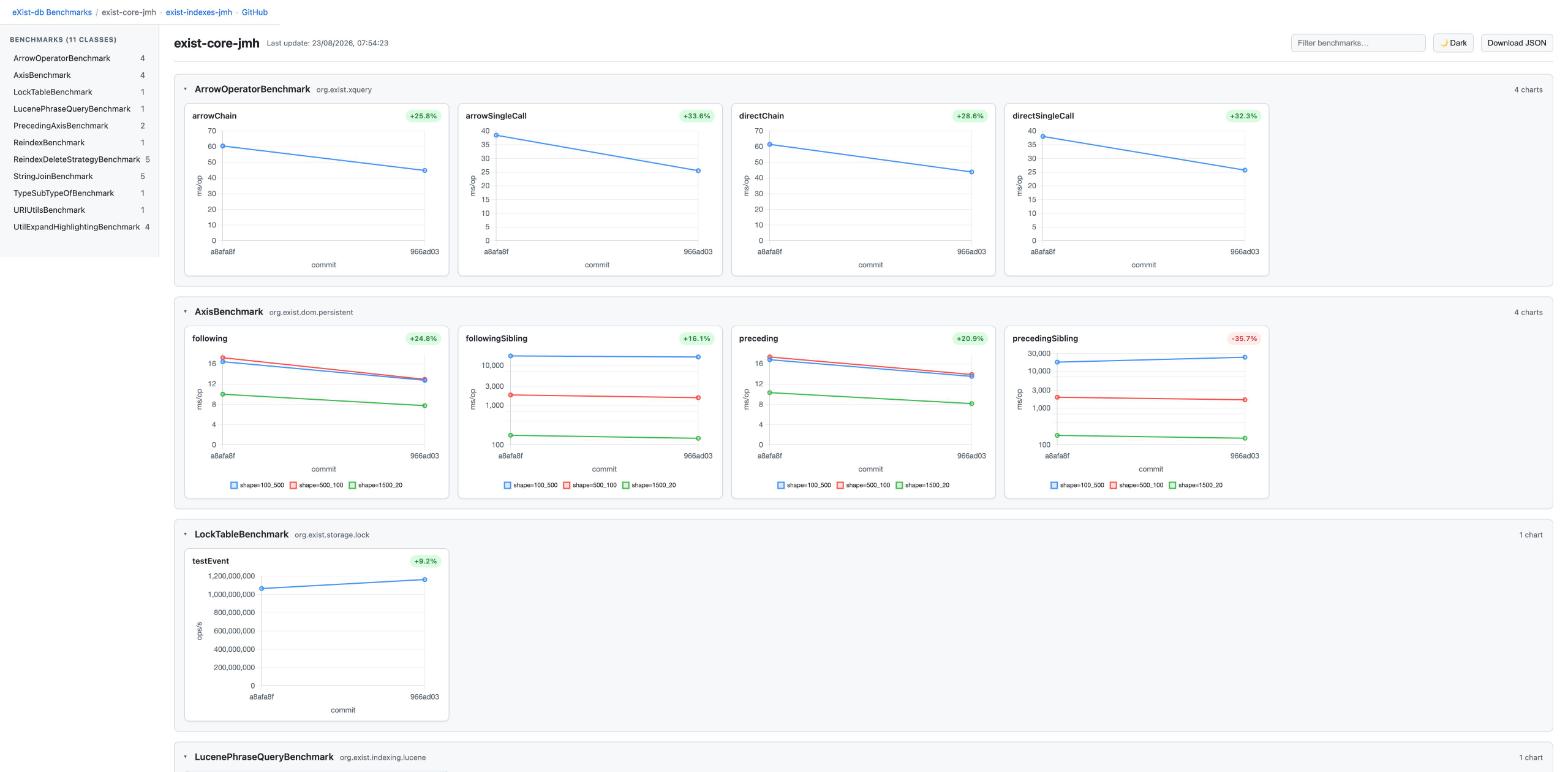The height and width of the screenshot is (772, 1568).
Task: Click the +16.1% badge on followingSibling
Action: tap(697, 338)
